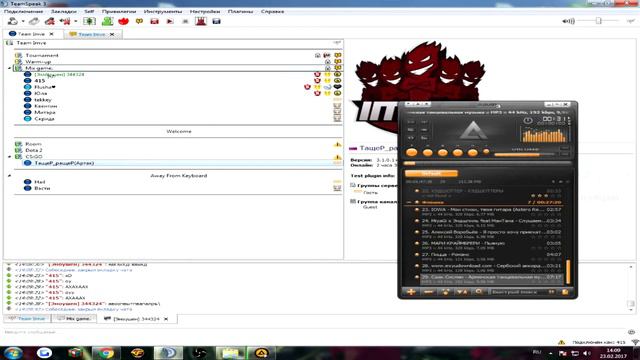Seek in the AIMP track progress bar

coord(487,163)
